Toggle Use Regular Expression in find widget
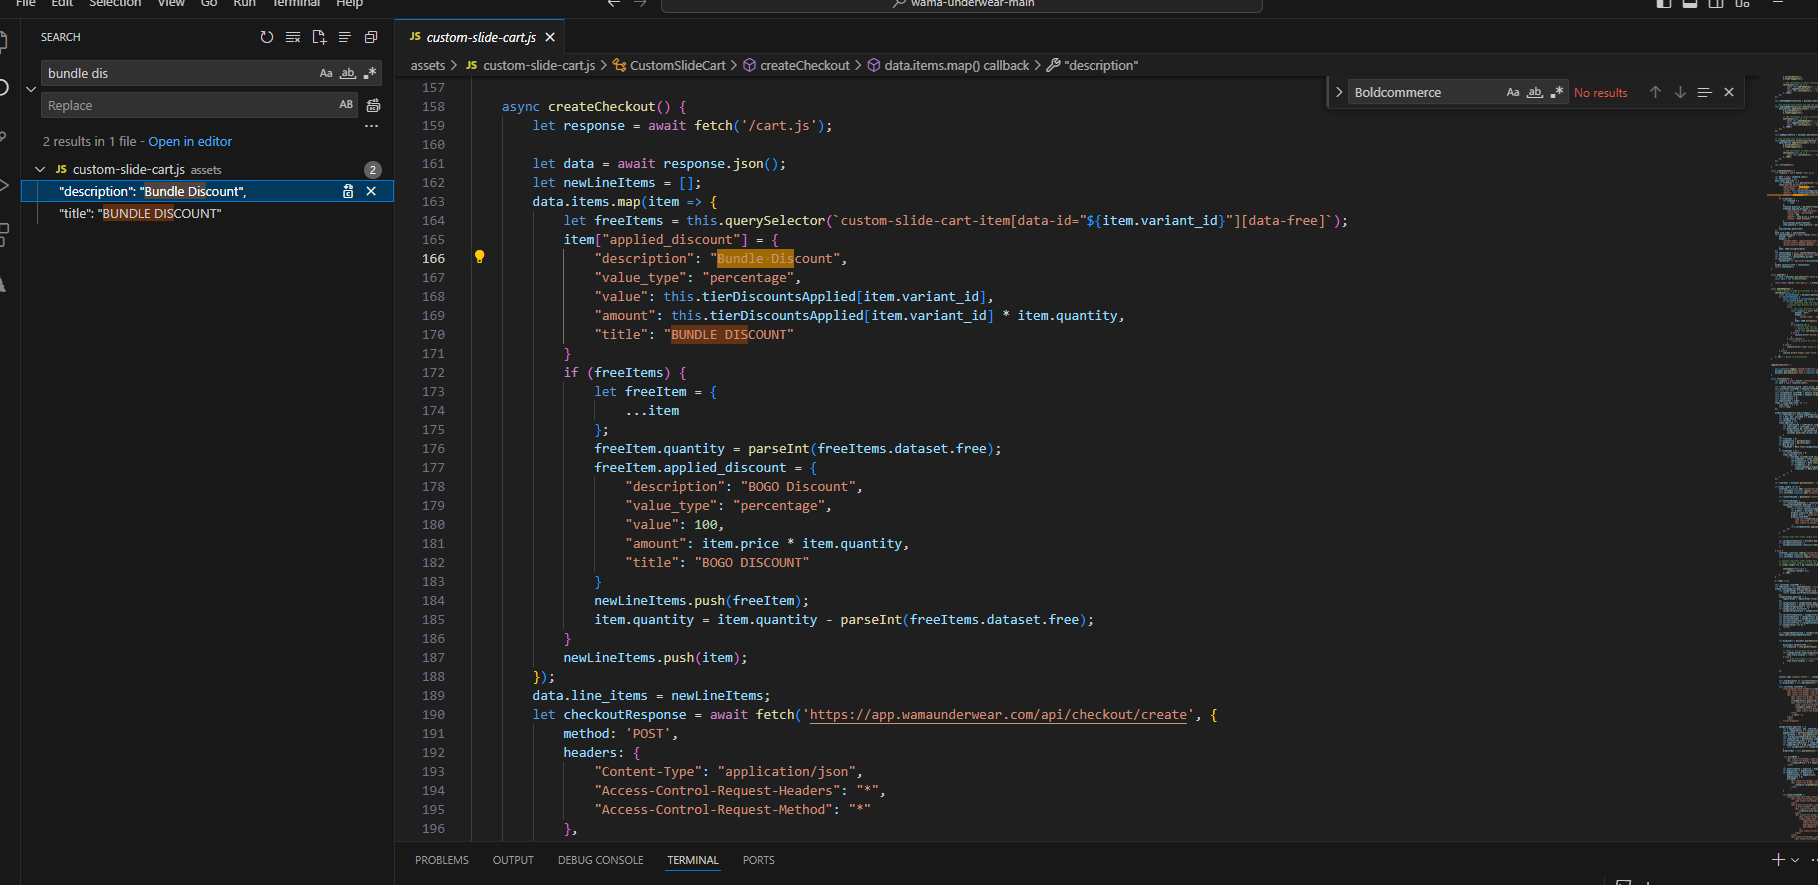 1557,92
